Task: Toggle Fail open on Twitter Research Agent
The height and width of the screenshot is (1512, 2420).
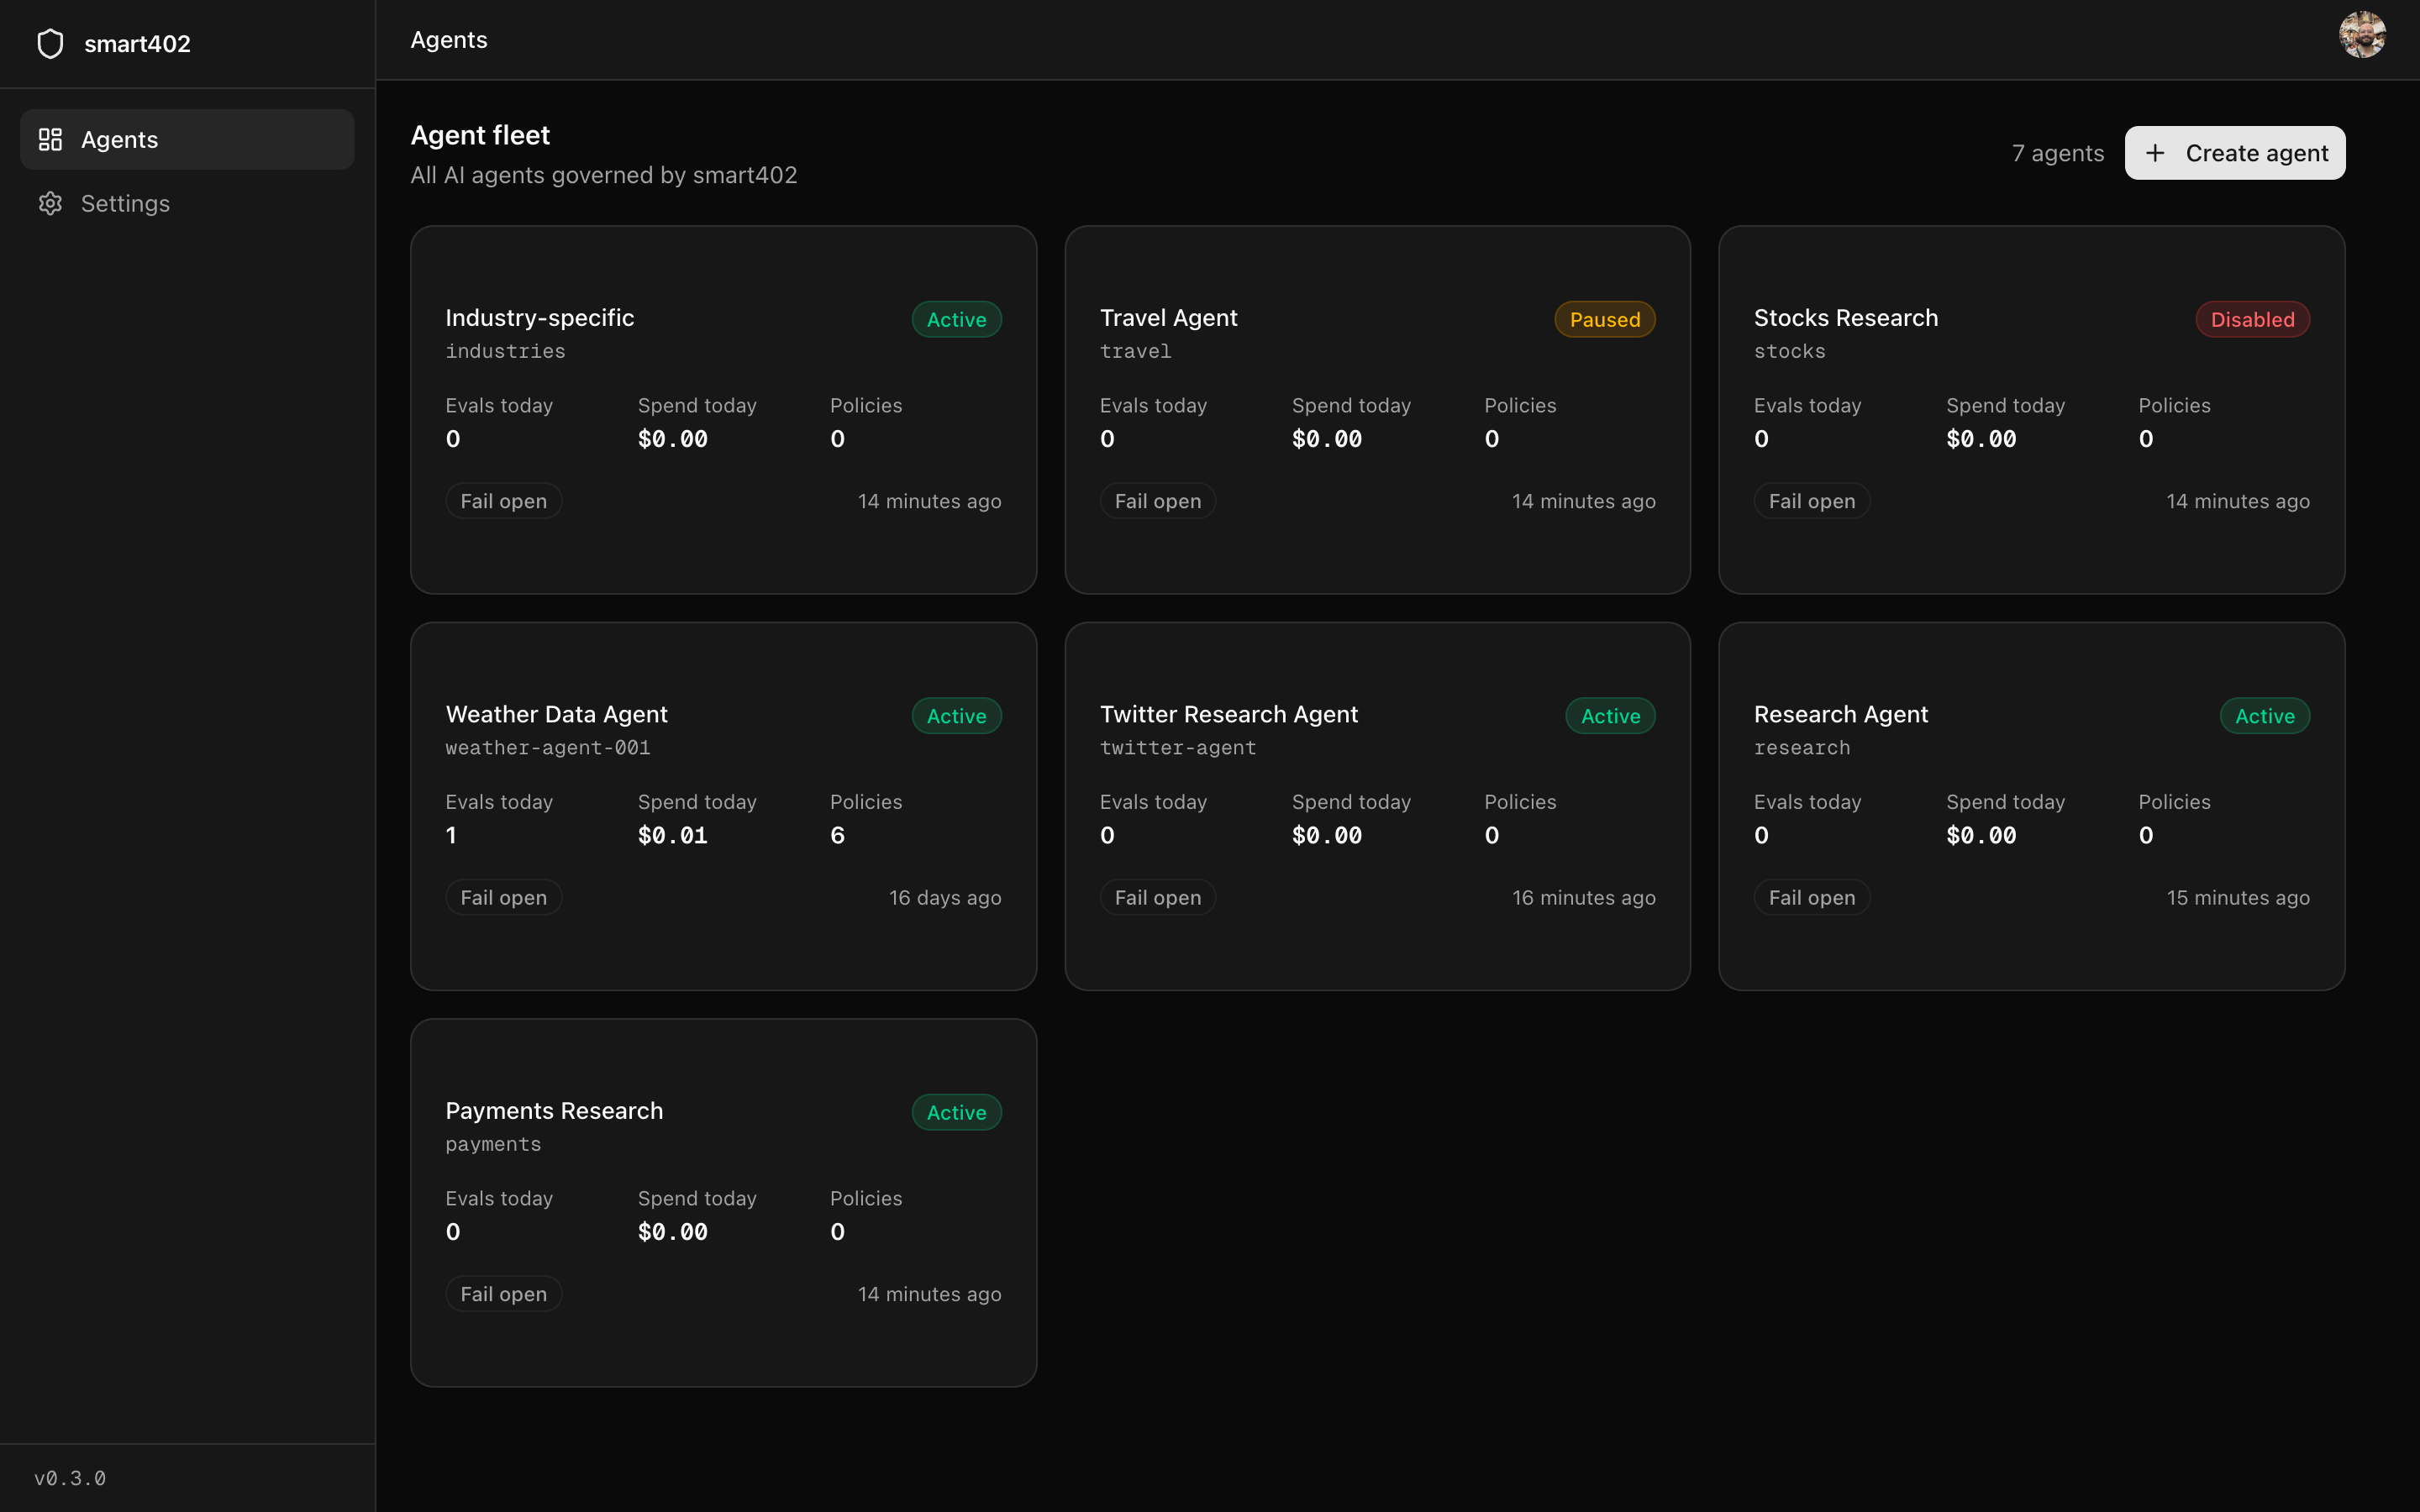Action: tap(1157, 897)
